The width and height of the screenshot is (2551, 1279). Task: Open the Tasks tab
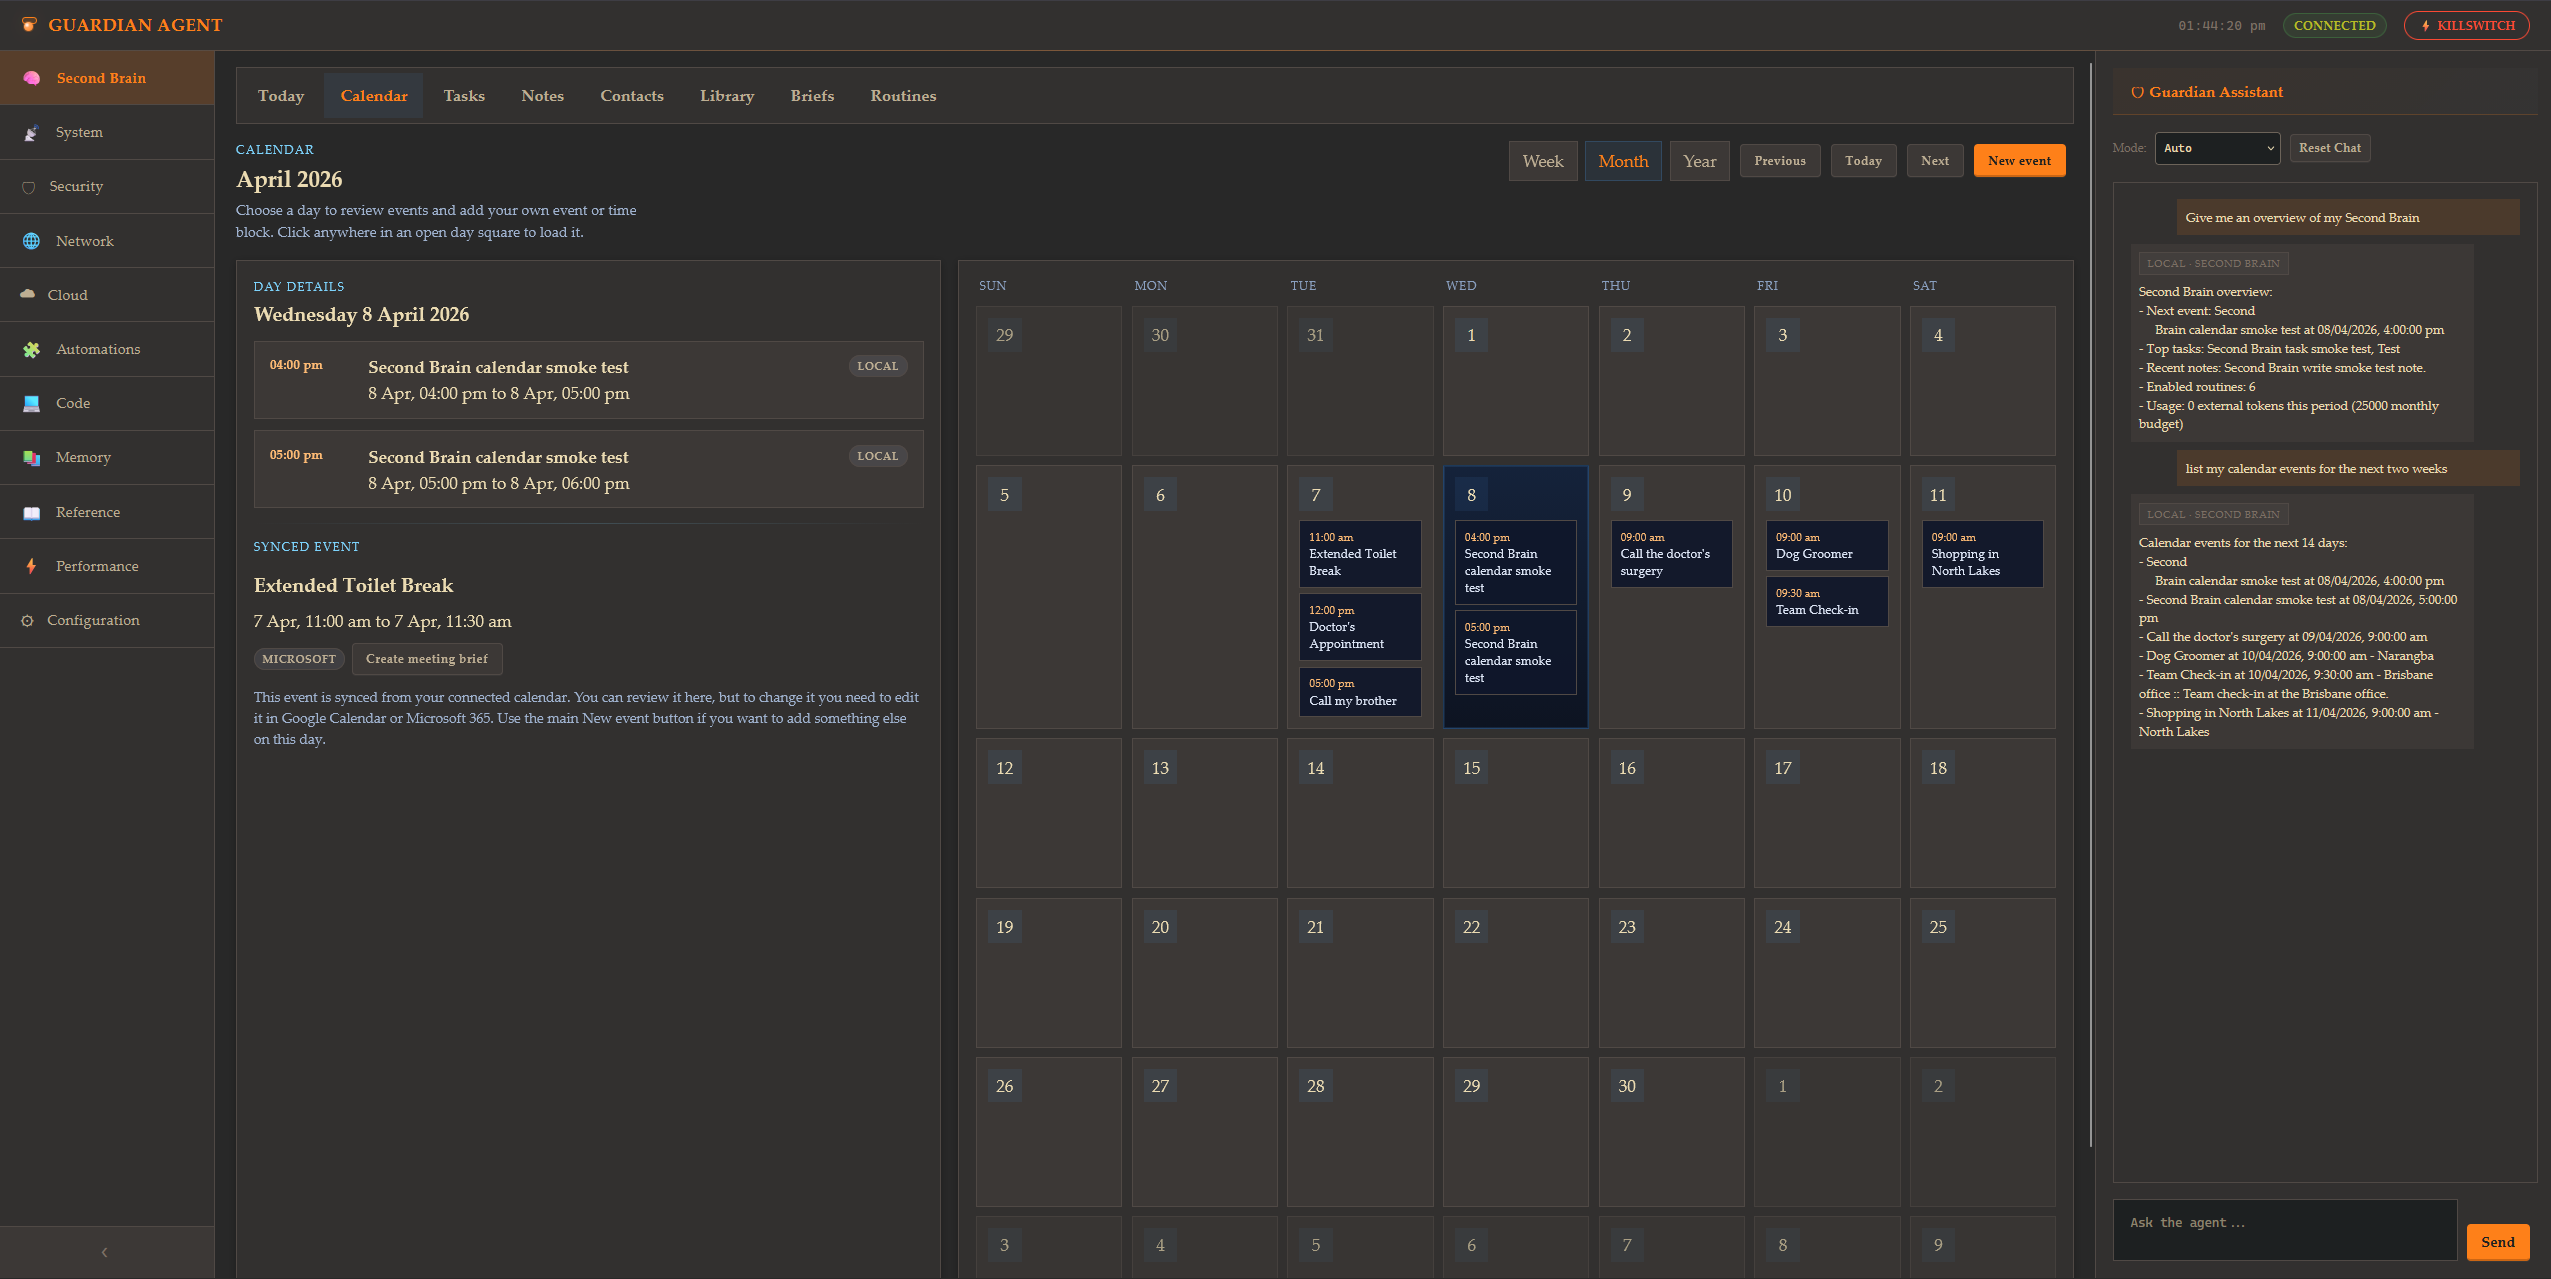click(x=464, y=96)
